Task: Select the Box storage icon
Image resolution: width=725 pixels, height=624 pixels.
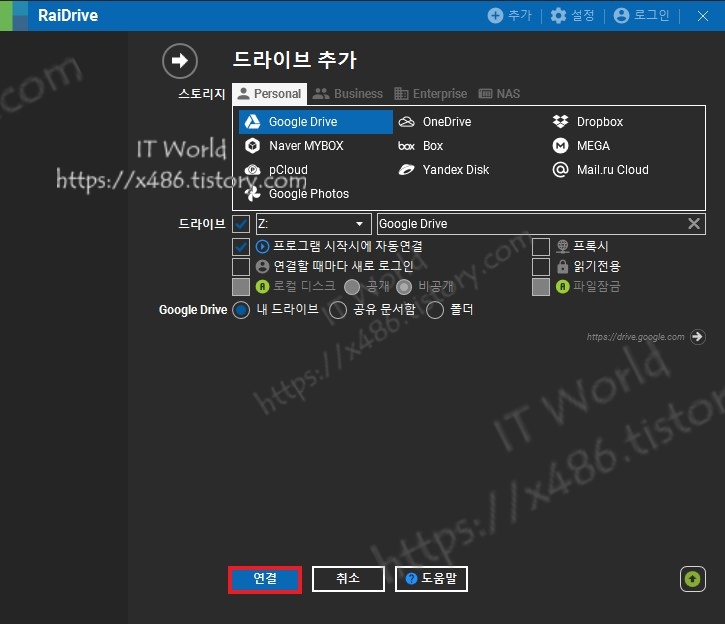Action: (x=406, y=146)
